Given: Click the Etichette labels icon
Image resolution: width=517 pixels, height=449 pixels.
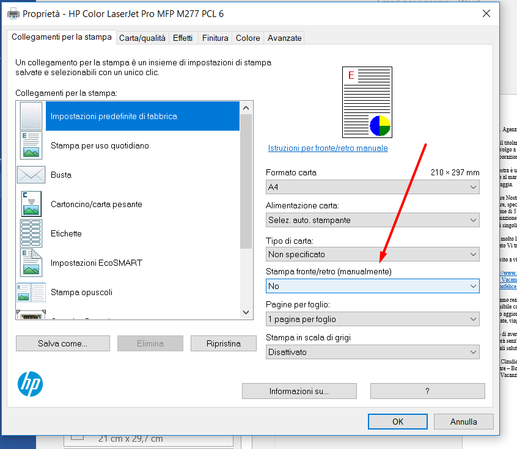Looking at the screenshot, I should [x=31, y=233].
